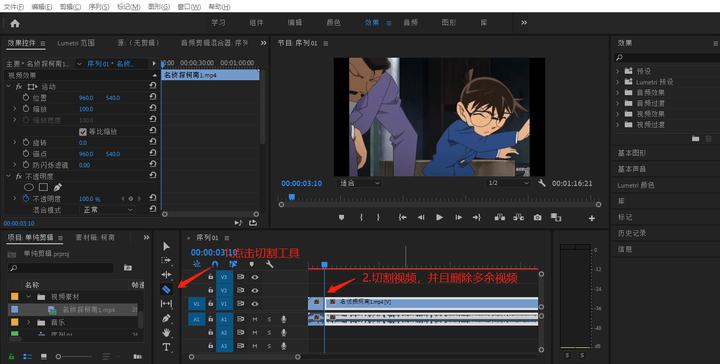Open the 基本图形 panel
Screen dimensions: 720x364
coord(632,153)
